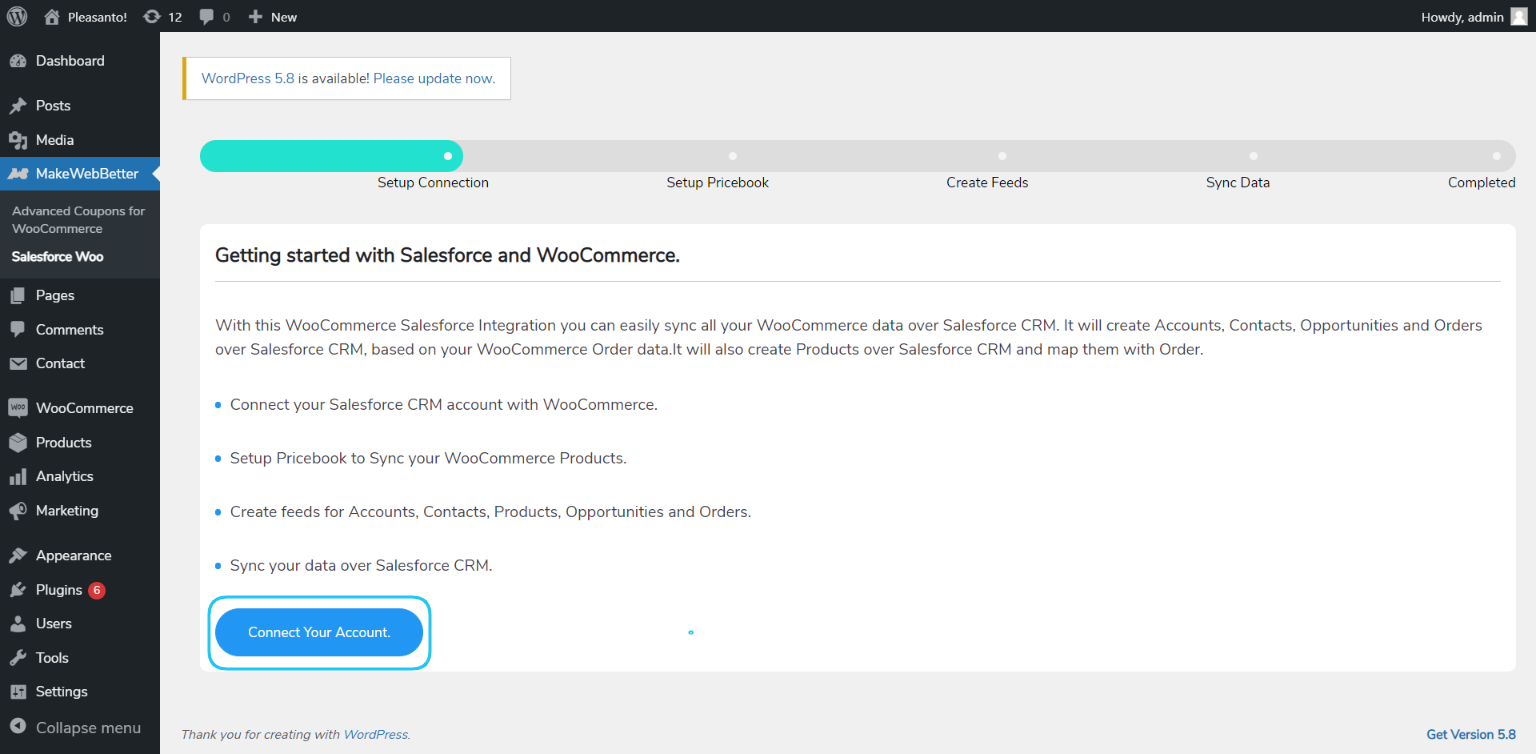
Task: Click the Plugins red 6 update badge
Action: [x=97, y=590]
